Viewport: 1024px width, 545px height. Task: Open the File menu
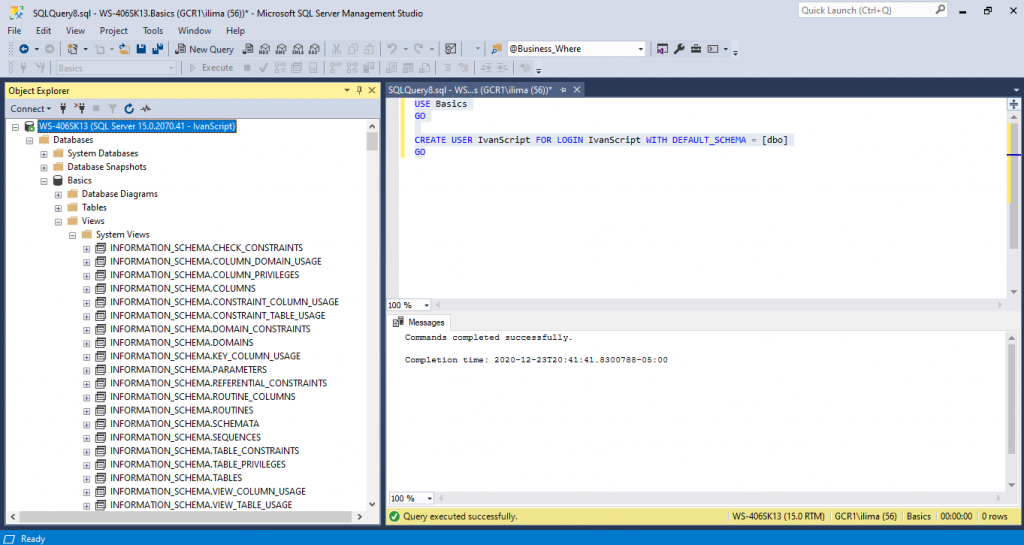pyautogui.click(x=14, y=31)
